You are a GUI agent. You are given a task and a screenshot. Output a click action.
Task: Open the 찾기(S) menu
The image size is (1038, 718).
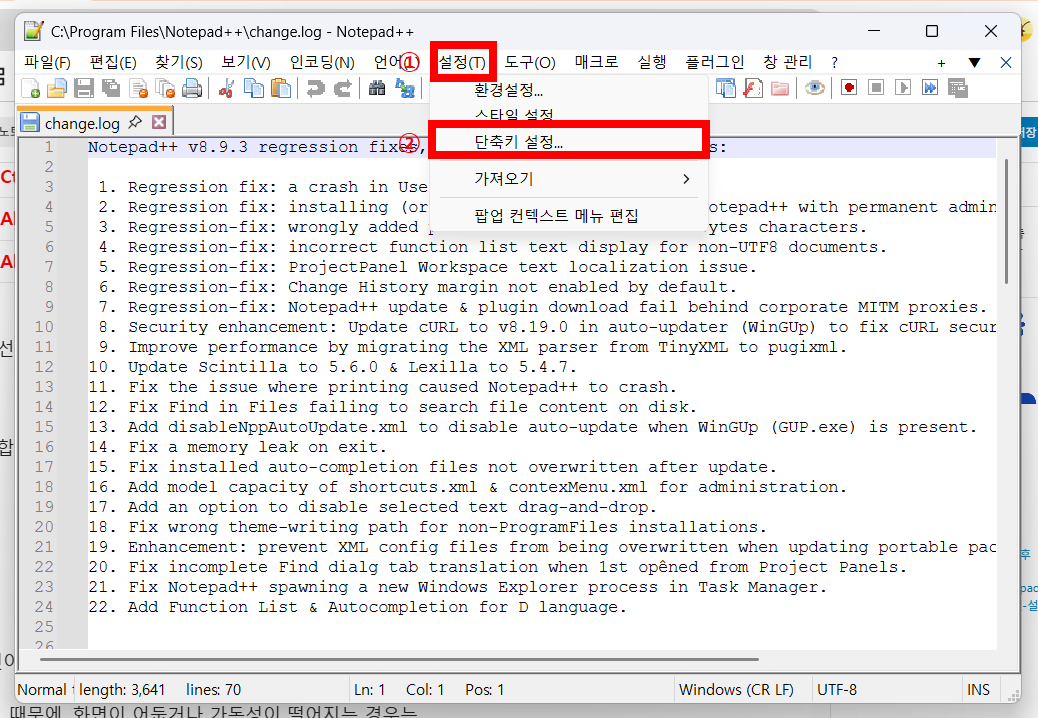[x=179, y=62]
